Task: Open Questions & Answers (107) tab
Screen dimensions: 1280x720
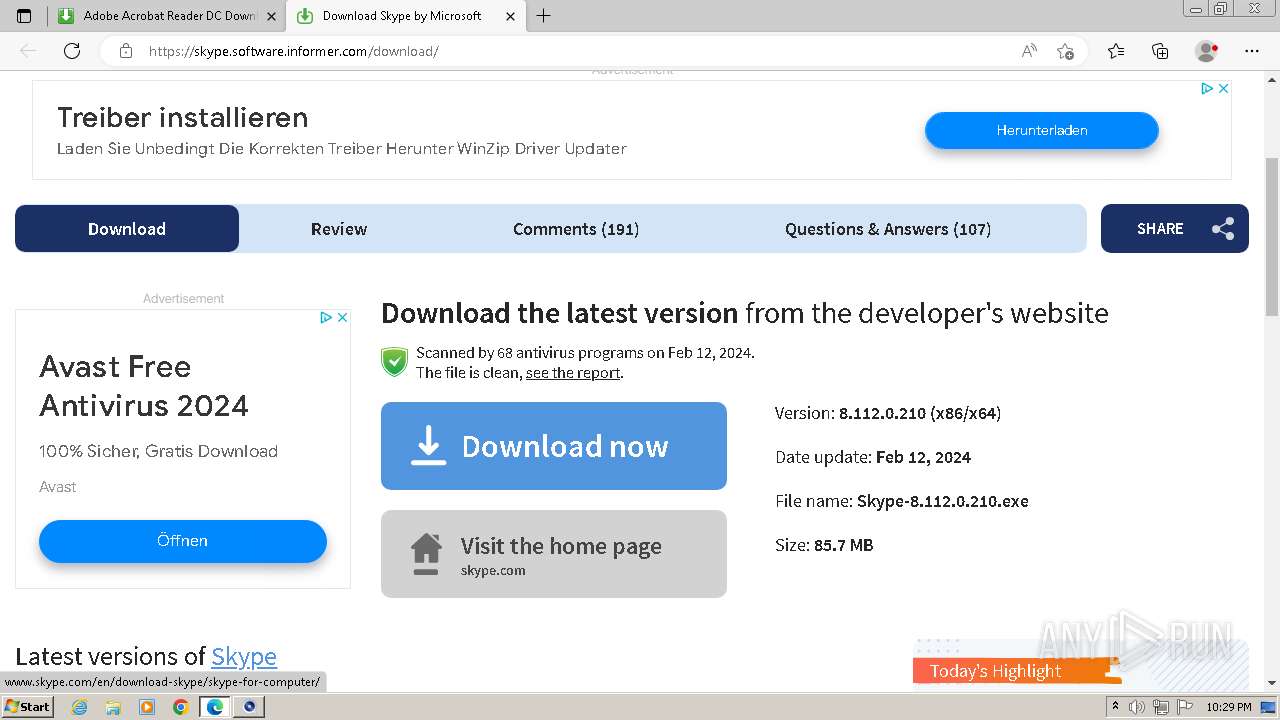Action: [x=888, y=229]
